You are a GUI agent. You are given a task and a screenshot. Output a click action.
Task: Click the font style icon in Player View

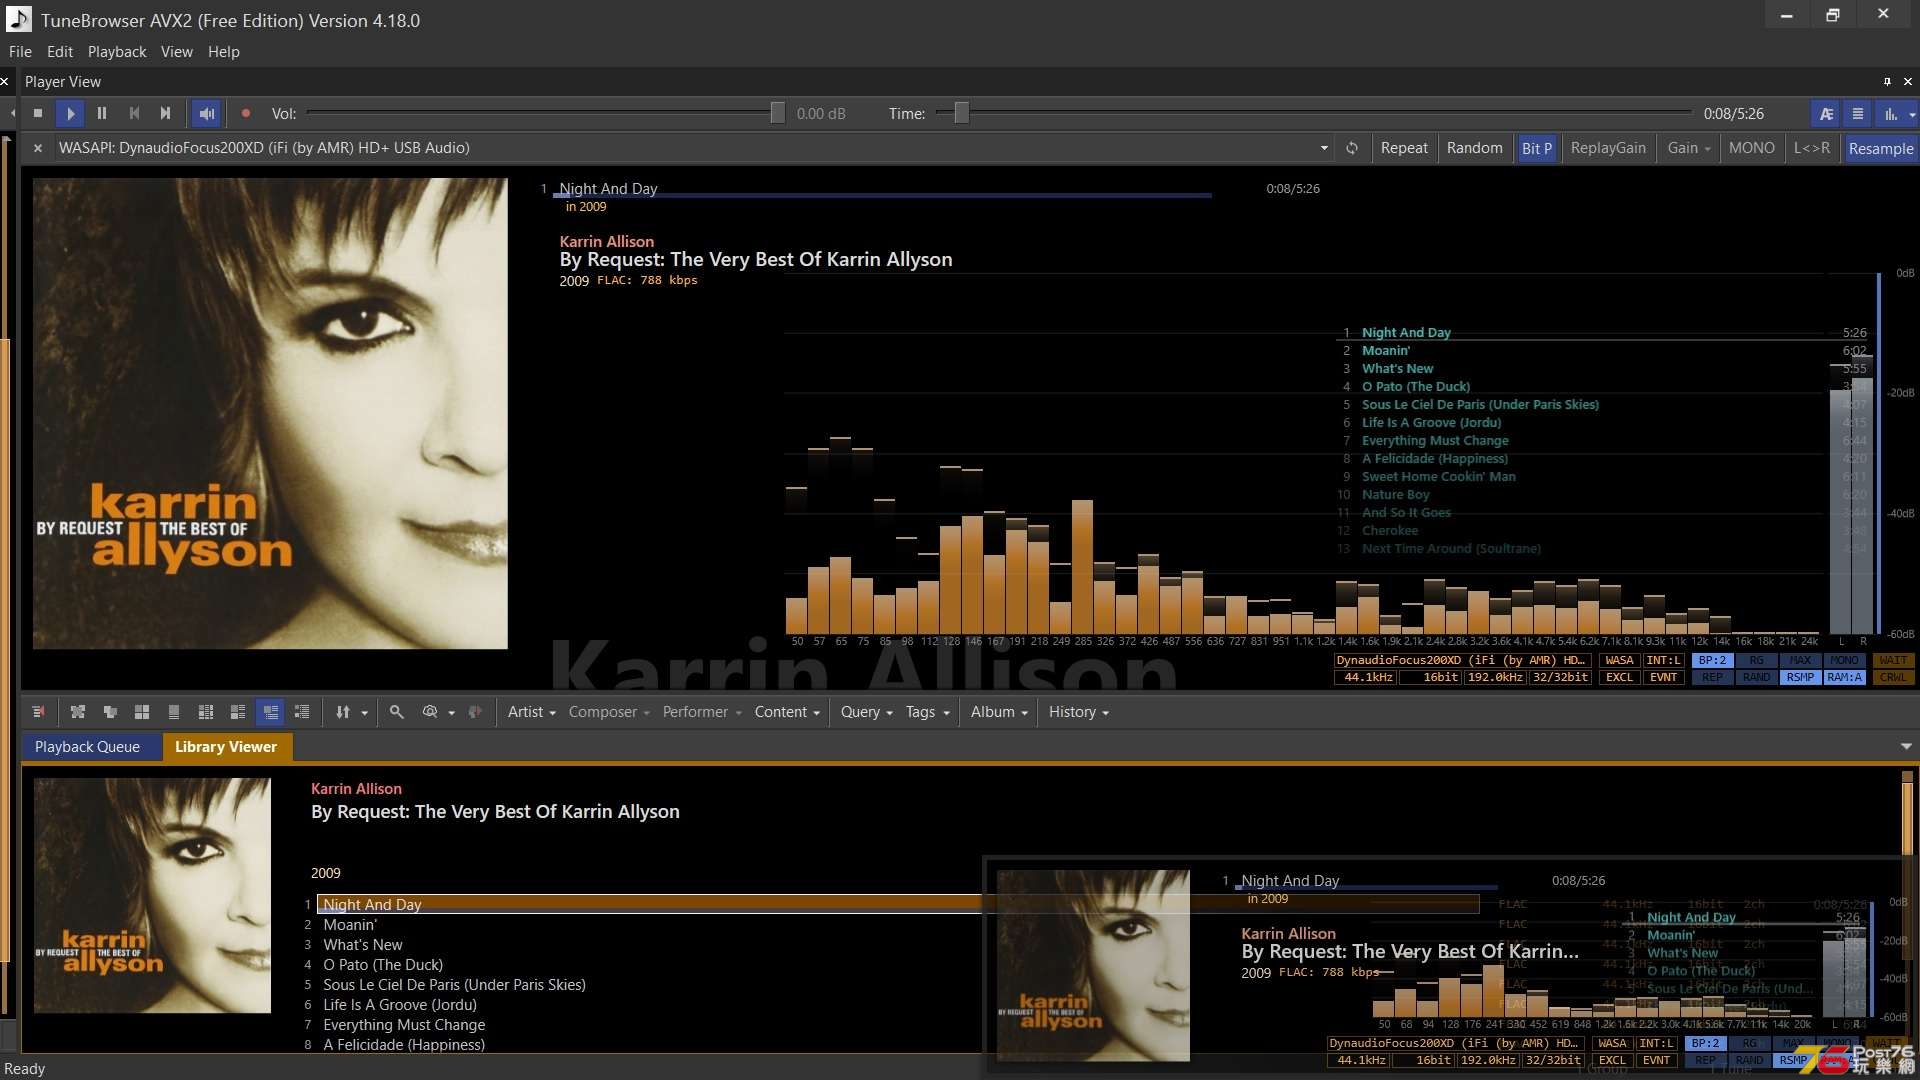1826,114
